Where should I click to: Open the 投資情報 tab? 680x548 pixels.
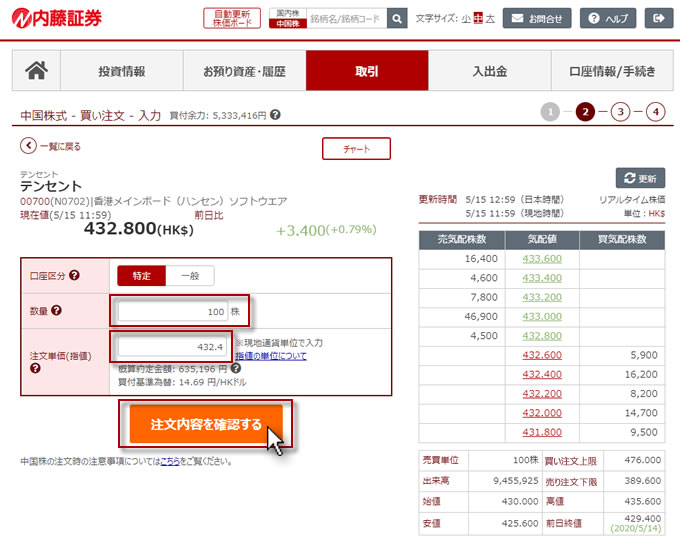(122, 71)
